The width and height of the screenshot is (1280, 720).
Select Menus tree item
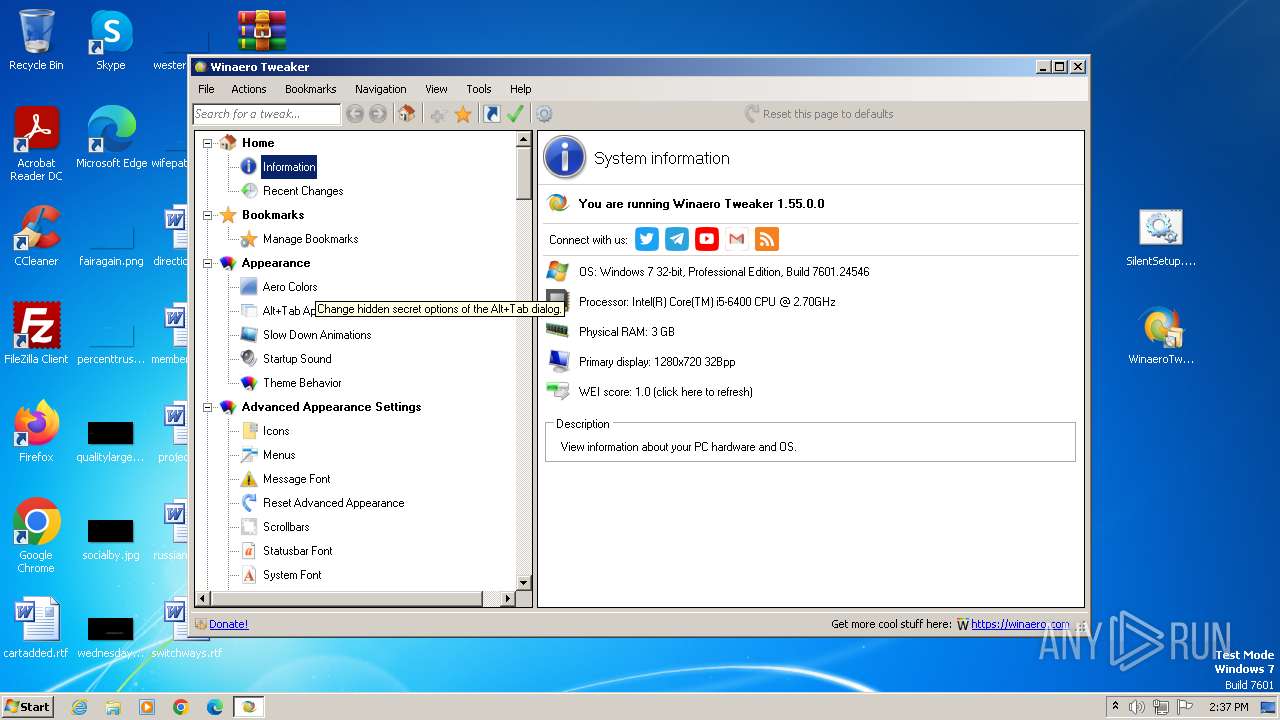coord(279,455)
